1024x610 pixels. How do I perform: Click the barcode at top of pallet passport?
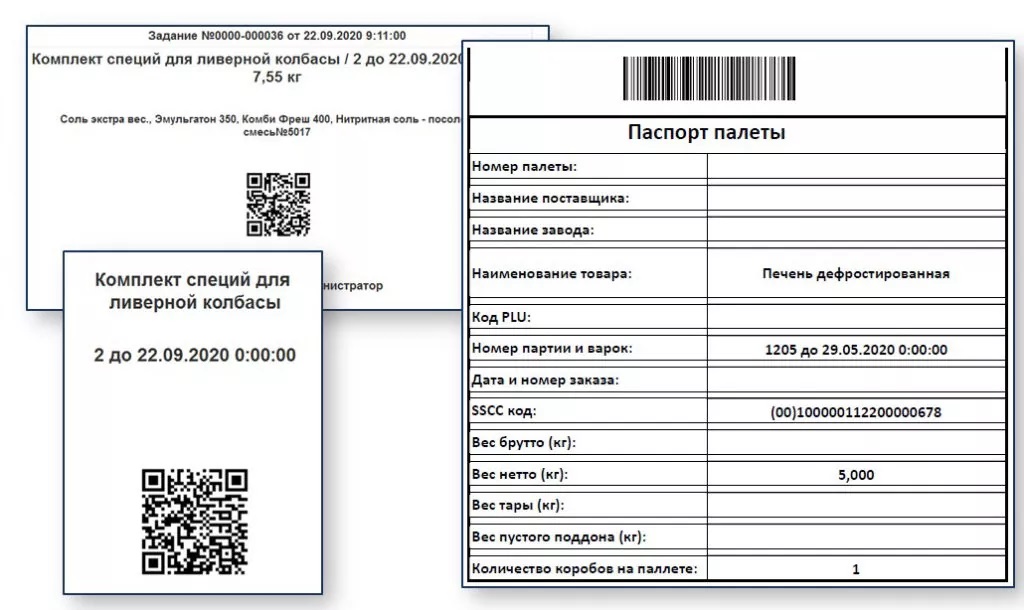(x=709, y=79)
